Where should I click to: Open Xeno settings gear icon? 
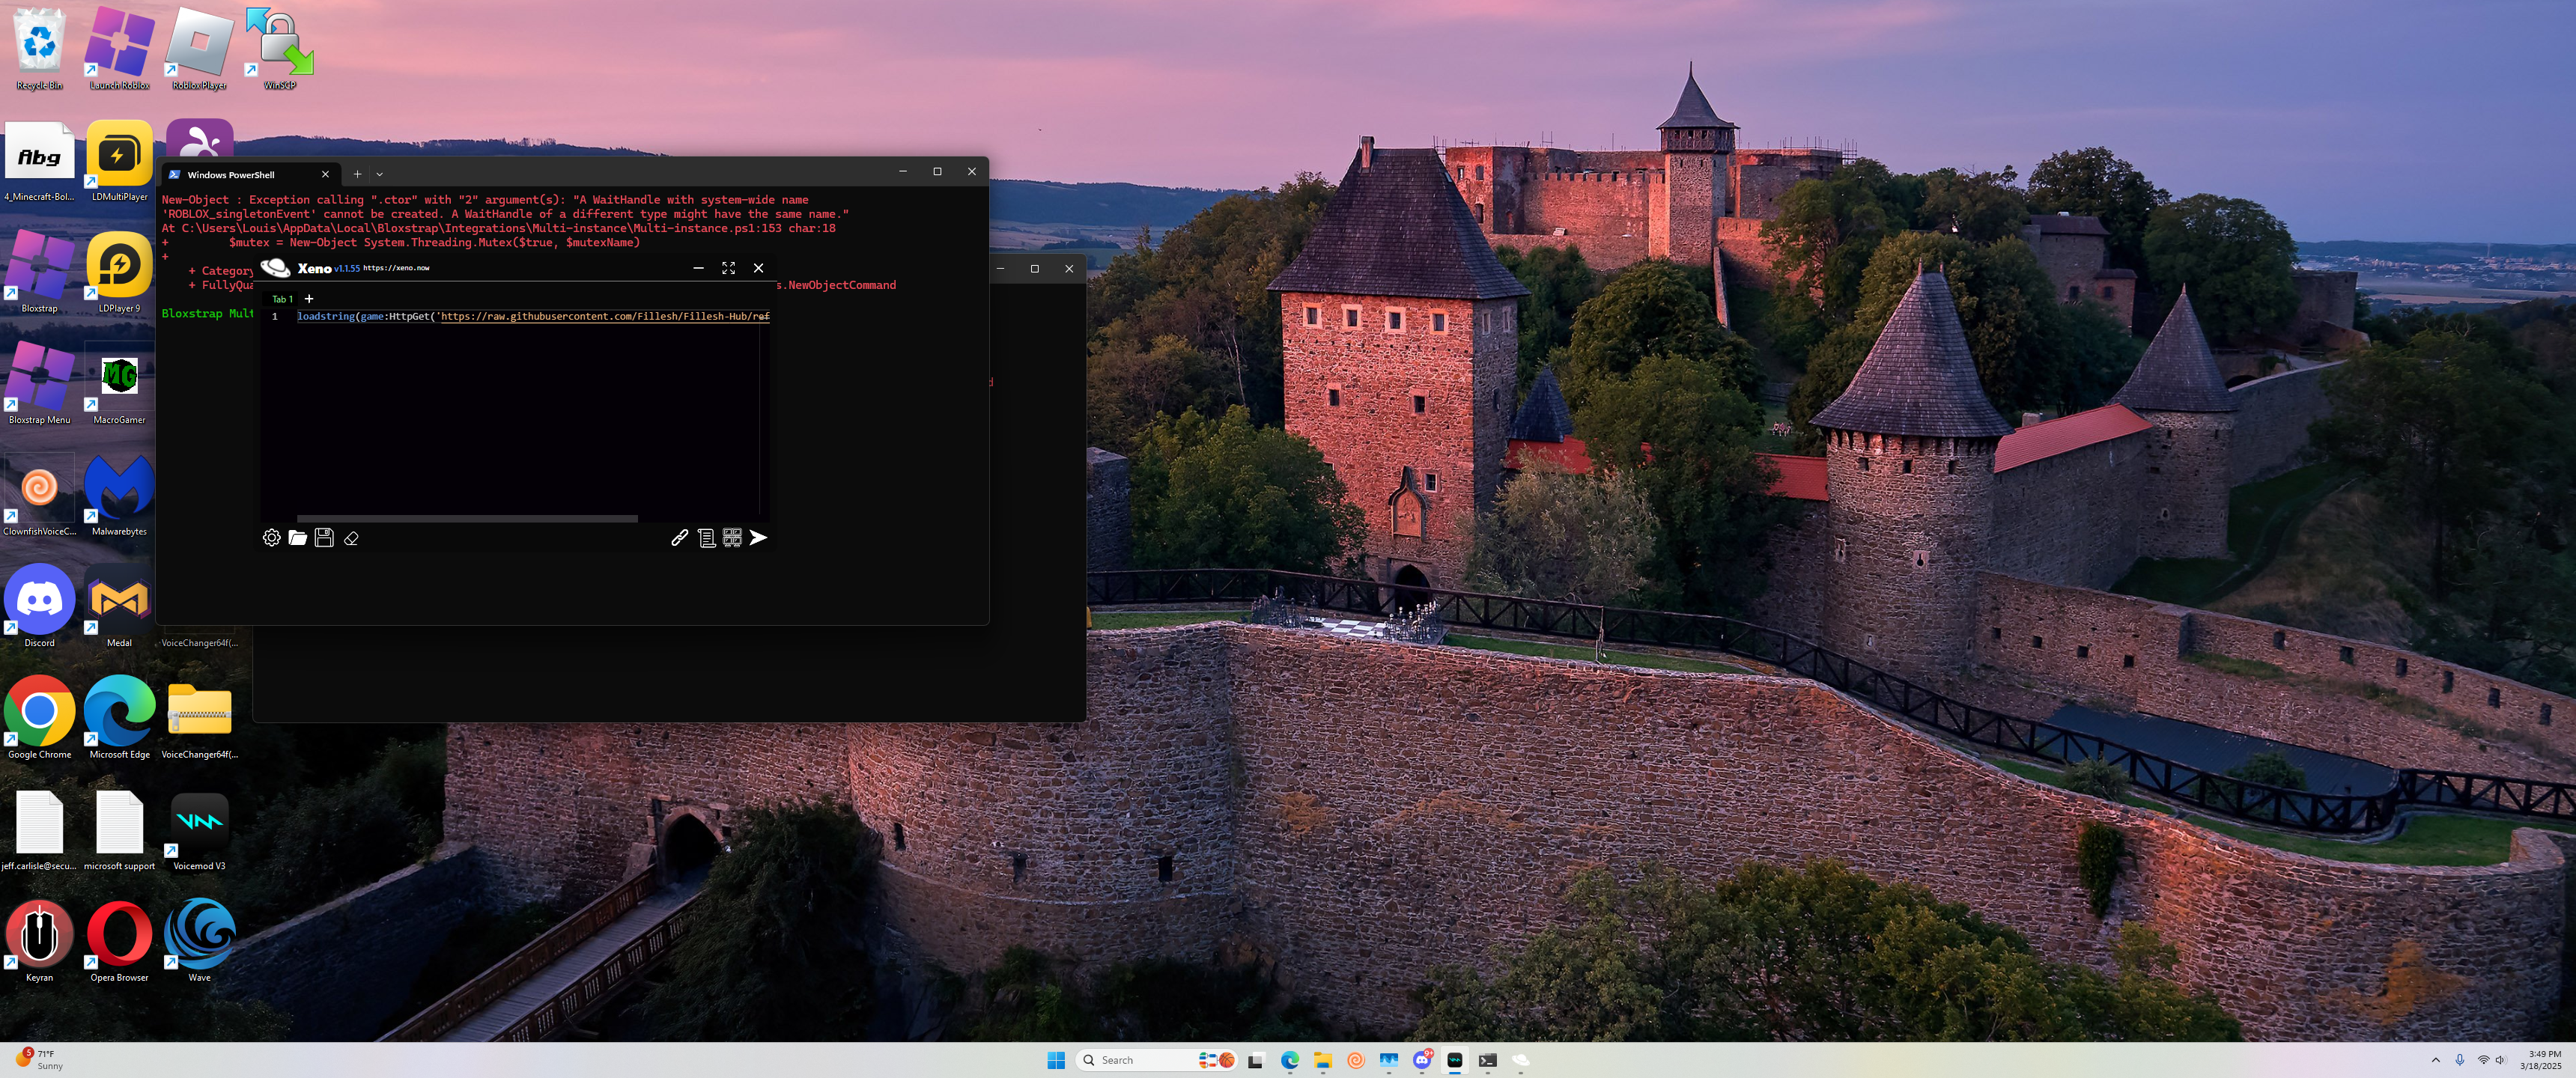[271, 538]
